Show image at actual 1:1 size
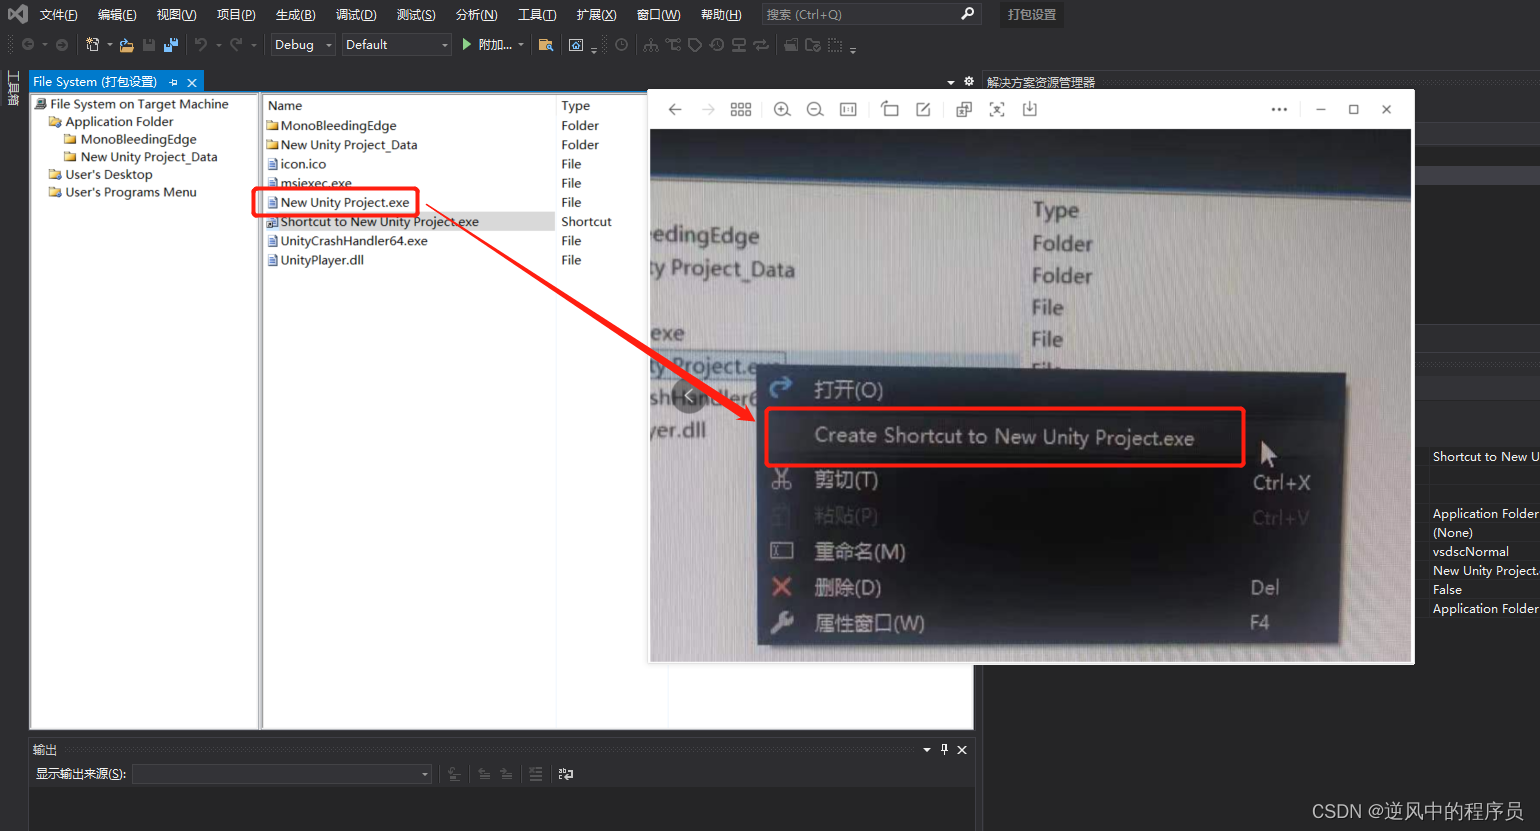1540x831 pixels. tap(848, 110)
